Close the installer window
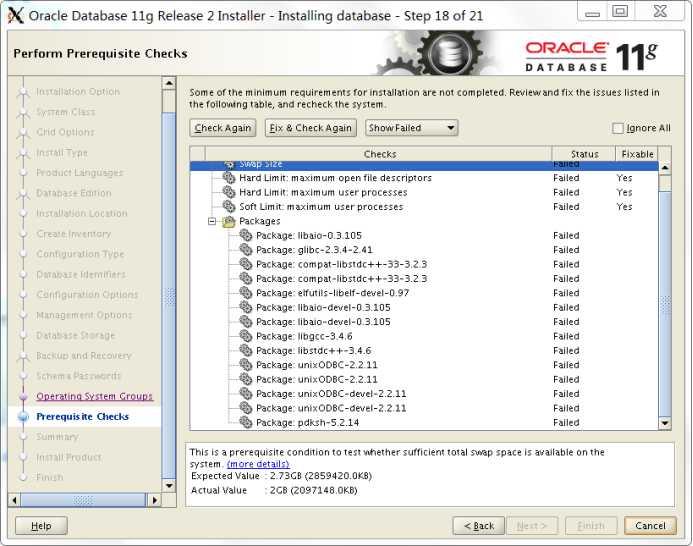Screen dimensions: 693x546 coord(660,11)
